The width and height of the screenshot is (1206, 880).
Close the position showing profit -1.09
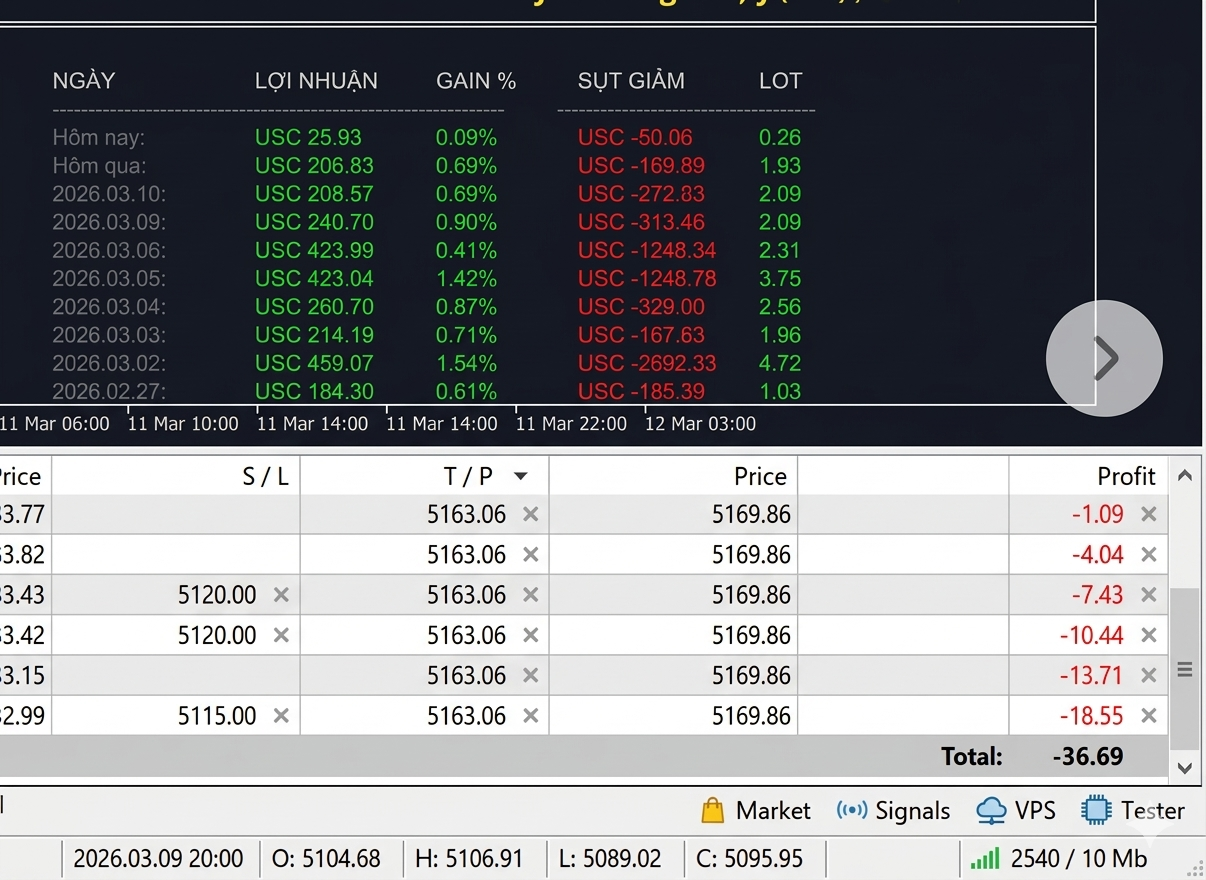[1149, 514]
